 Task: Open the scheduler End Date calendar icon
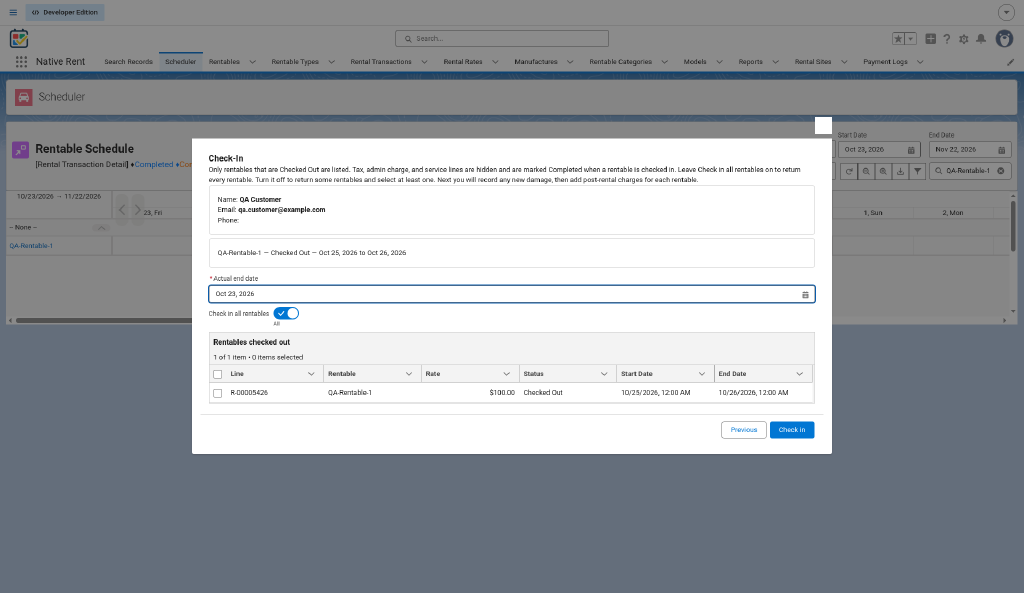[x=1001, y=150]
